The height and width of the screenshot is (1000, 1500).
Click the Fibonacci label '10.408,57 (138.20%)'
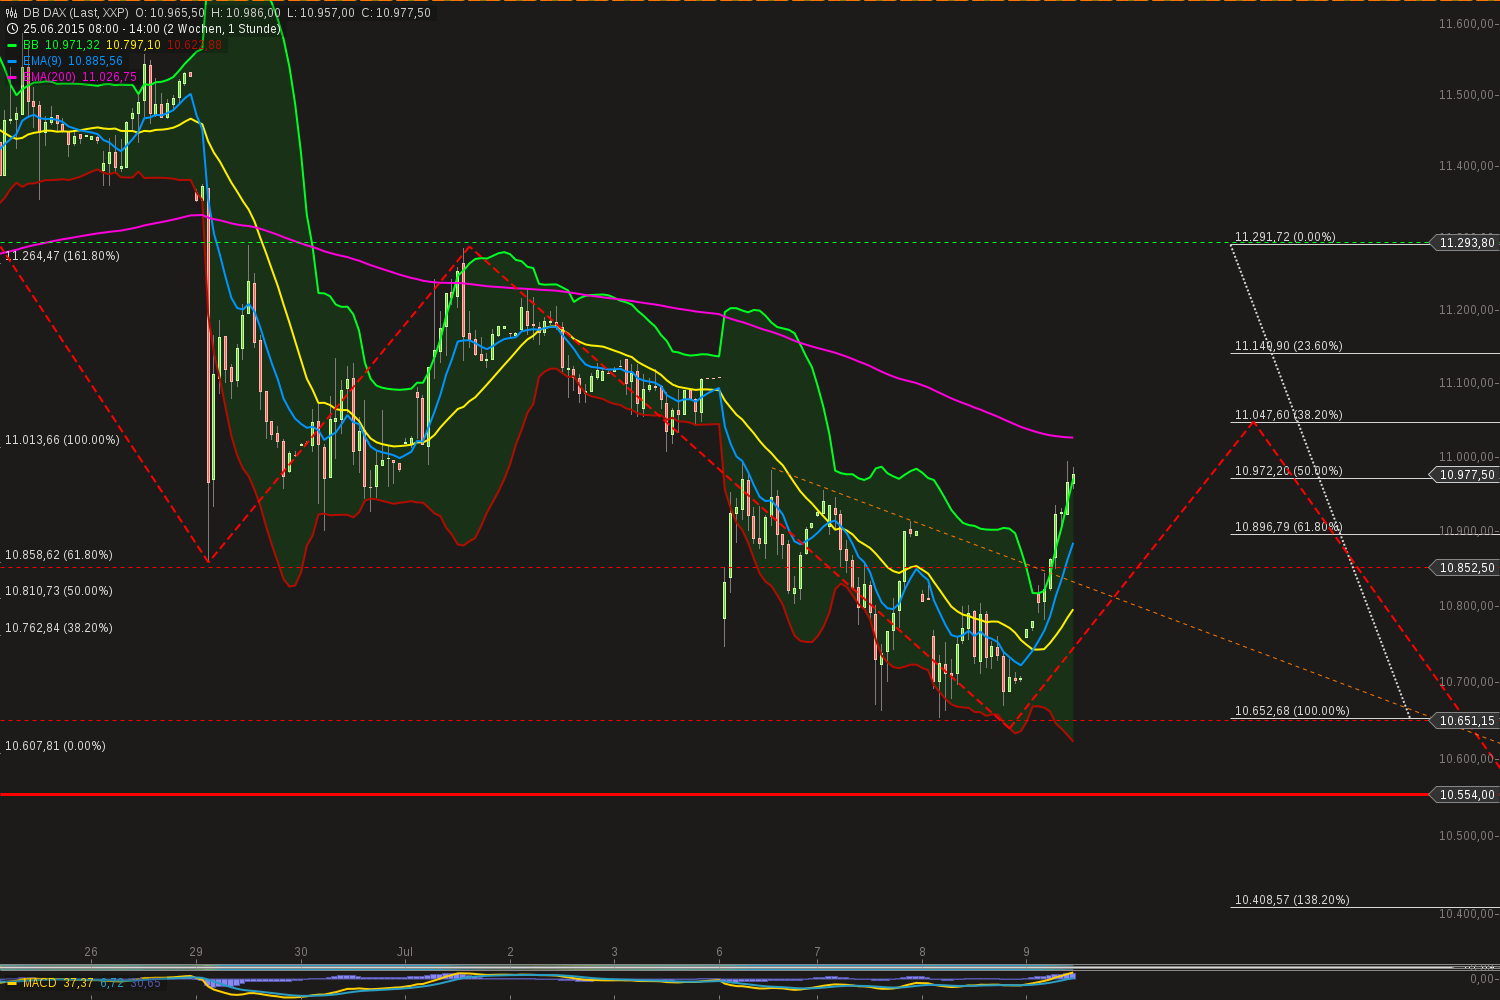click(x=1292, y=900)
